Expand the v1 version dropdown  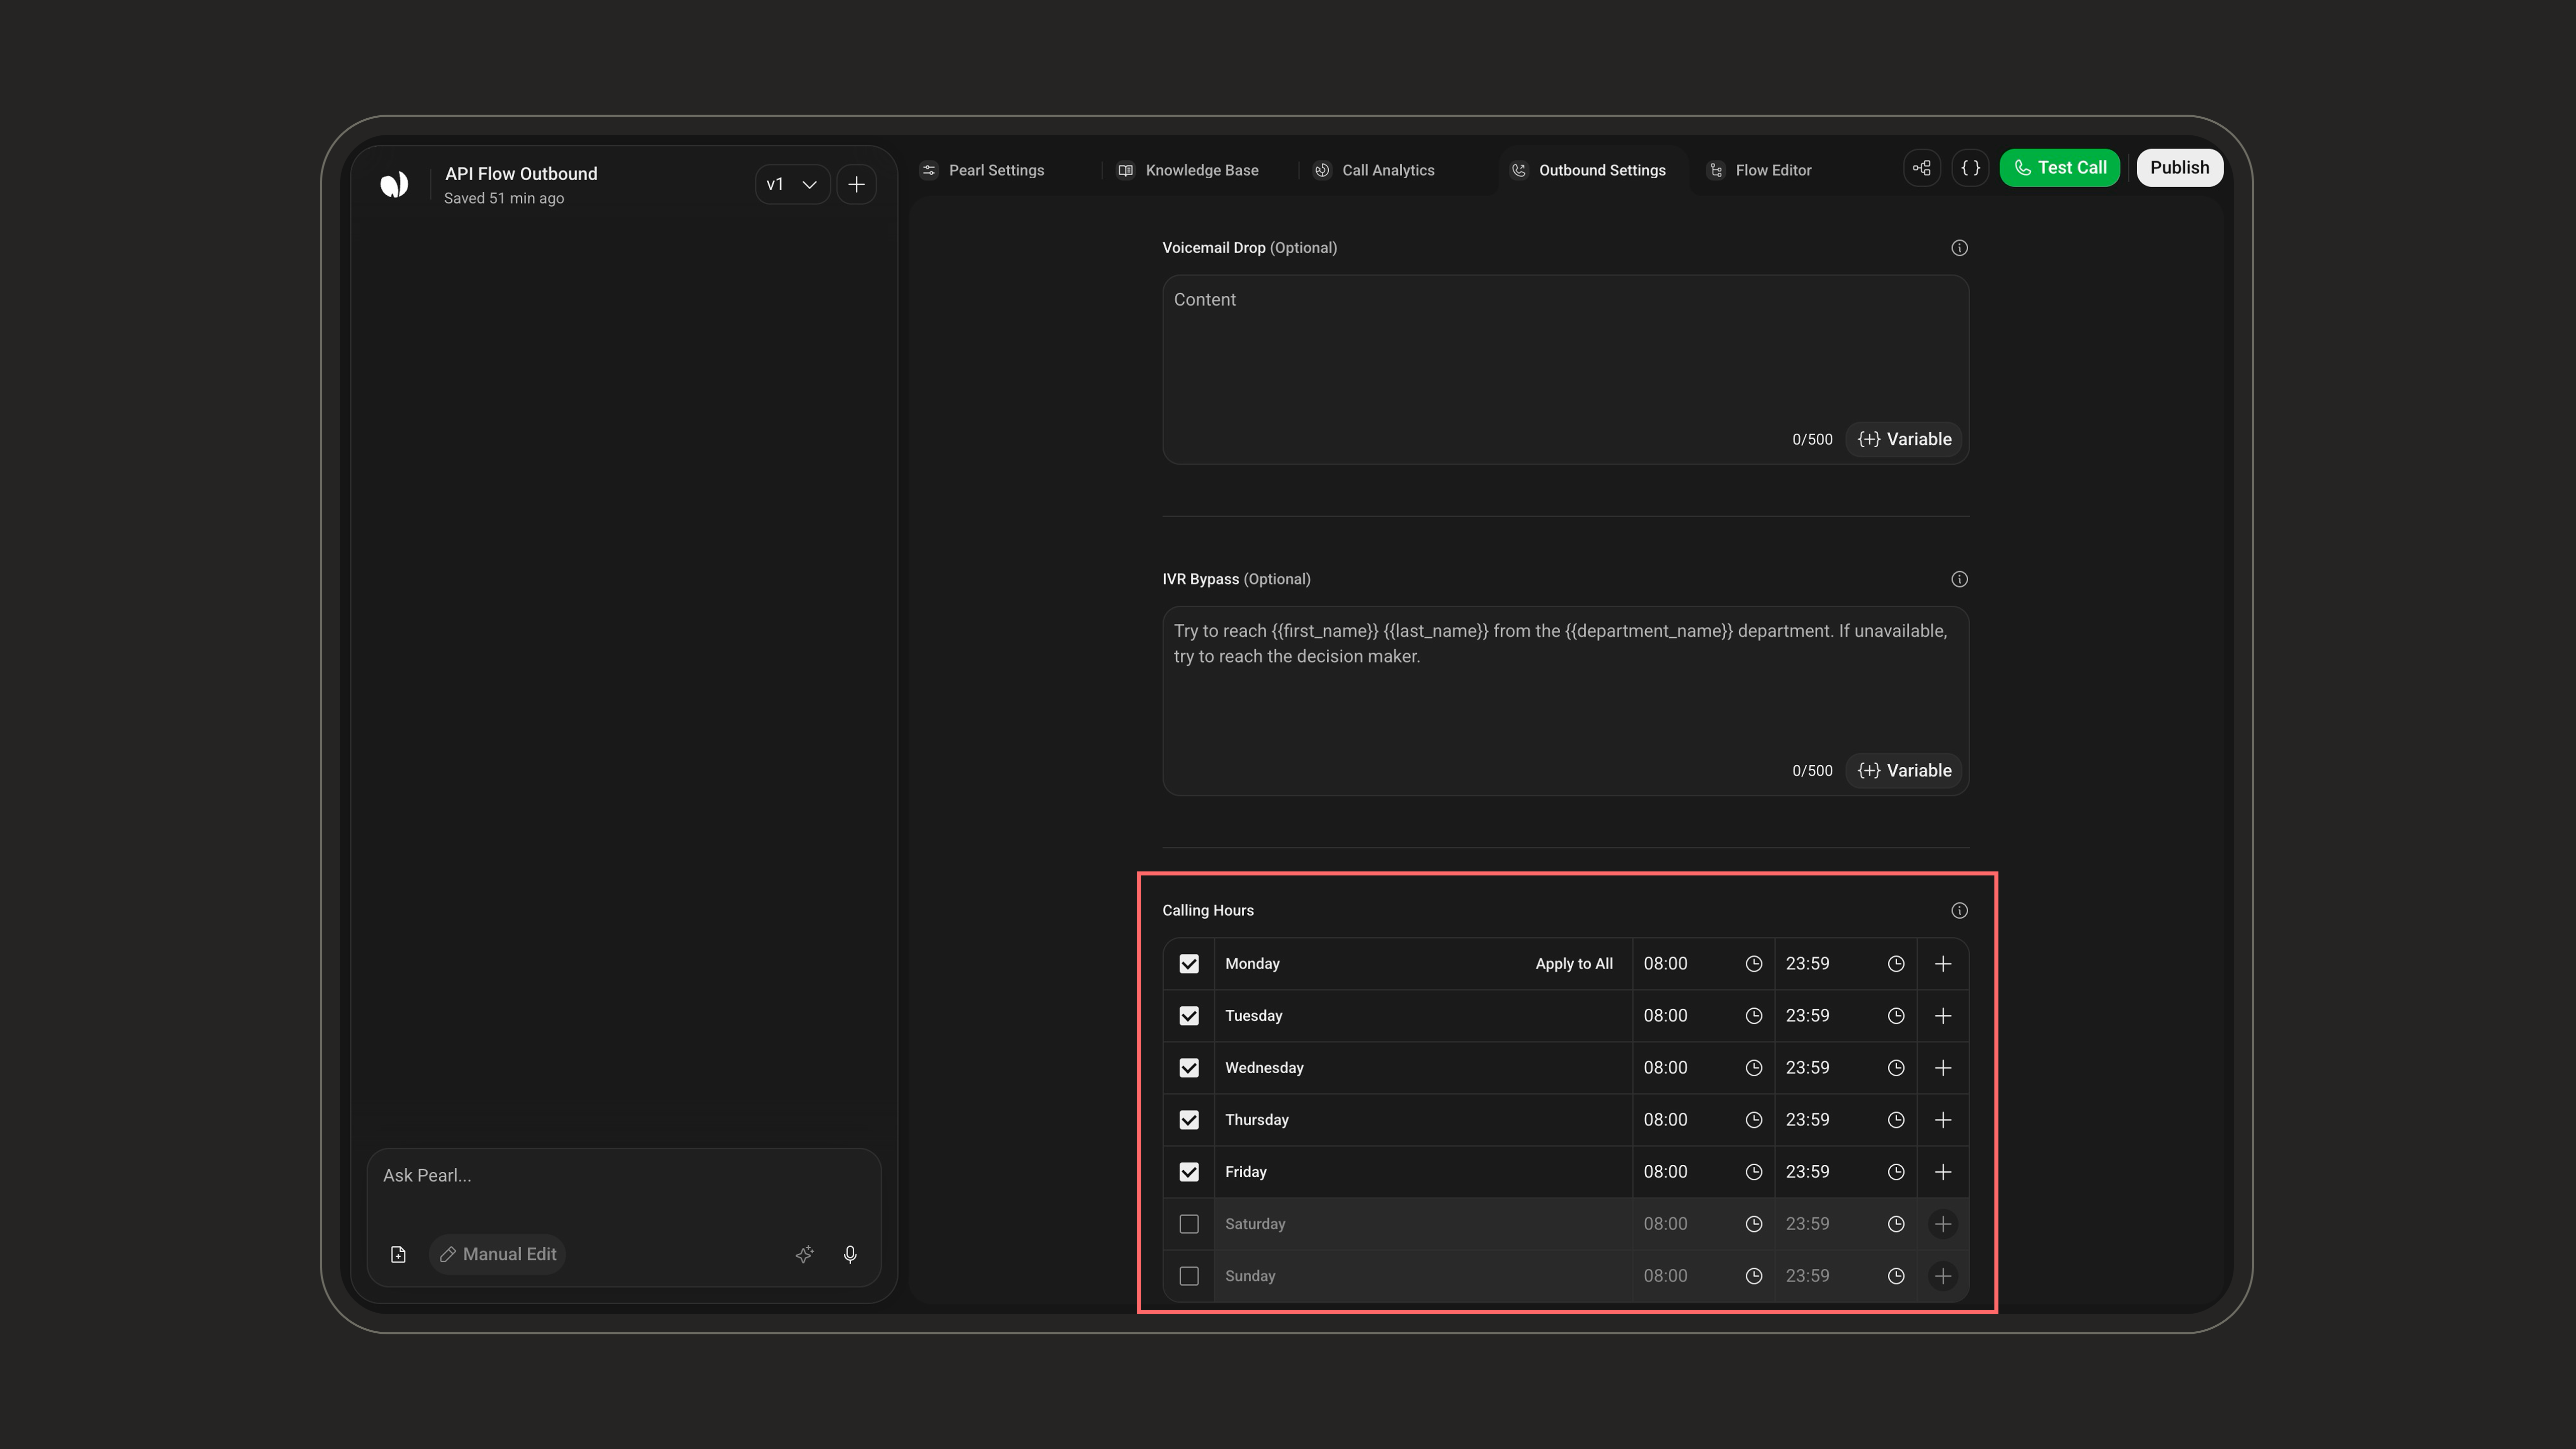click(x=792, y=184)
